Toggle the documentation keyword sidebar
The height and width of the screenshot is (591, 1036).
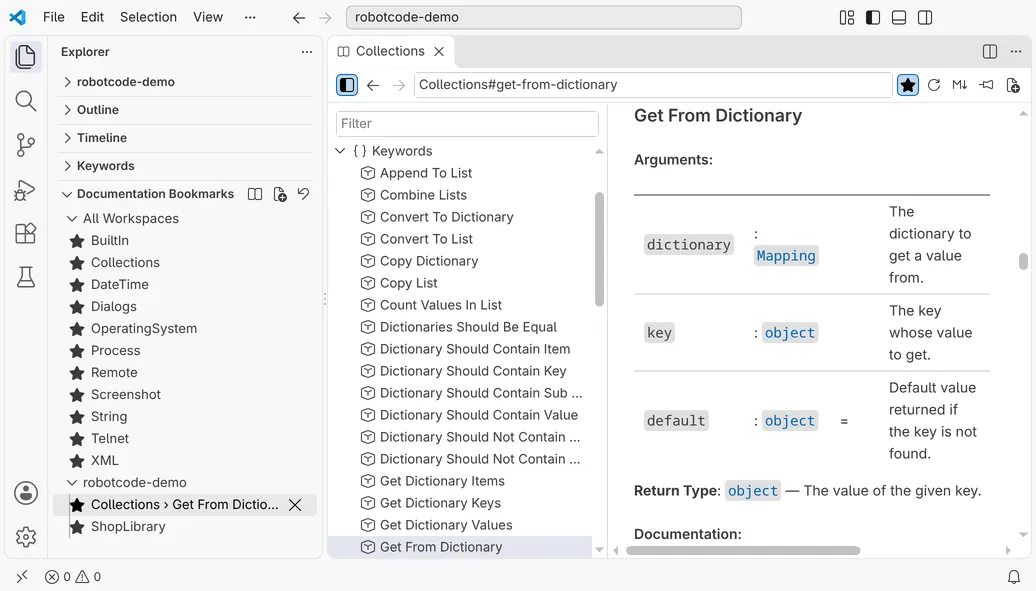(347, 85)
